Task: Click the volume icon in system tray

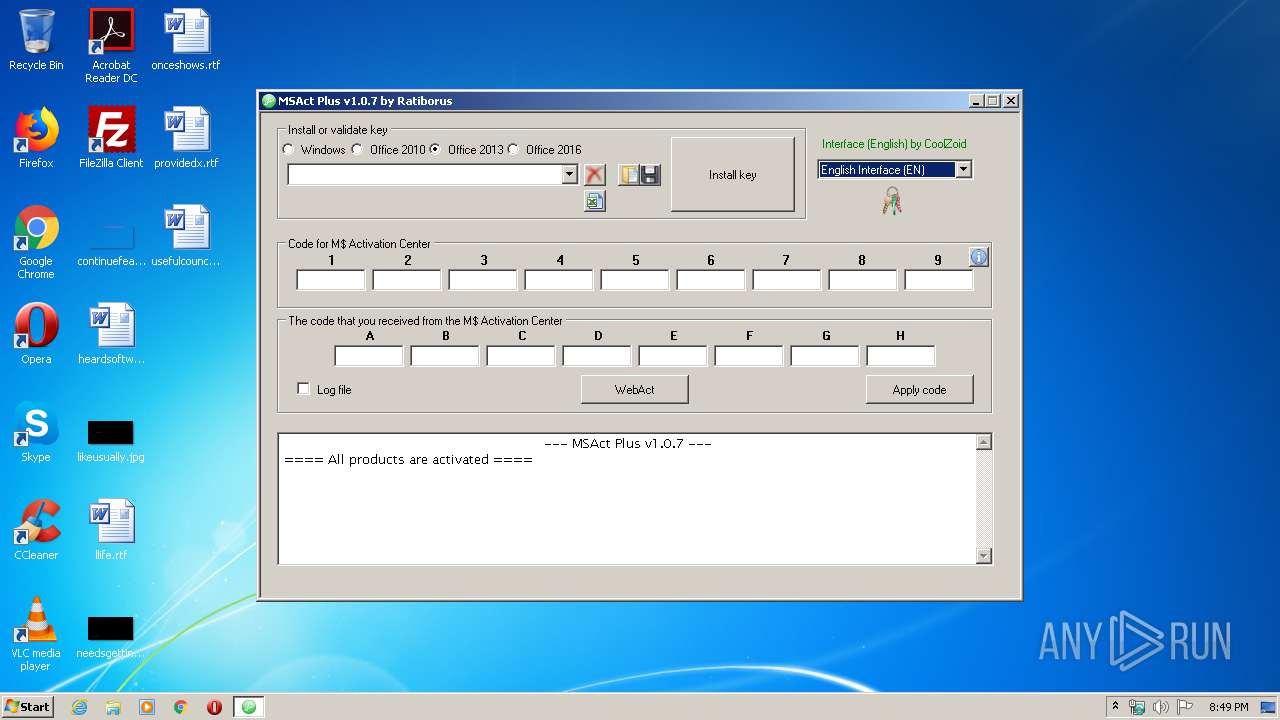Action: click(1161, 707)
